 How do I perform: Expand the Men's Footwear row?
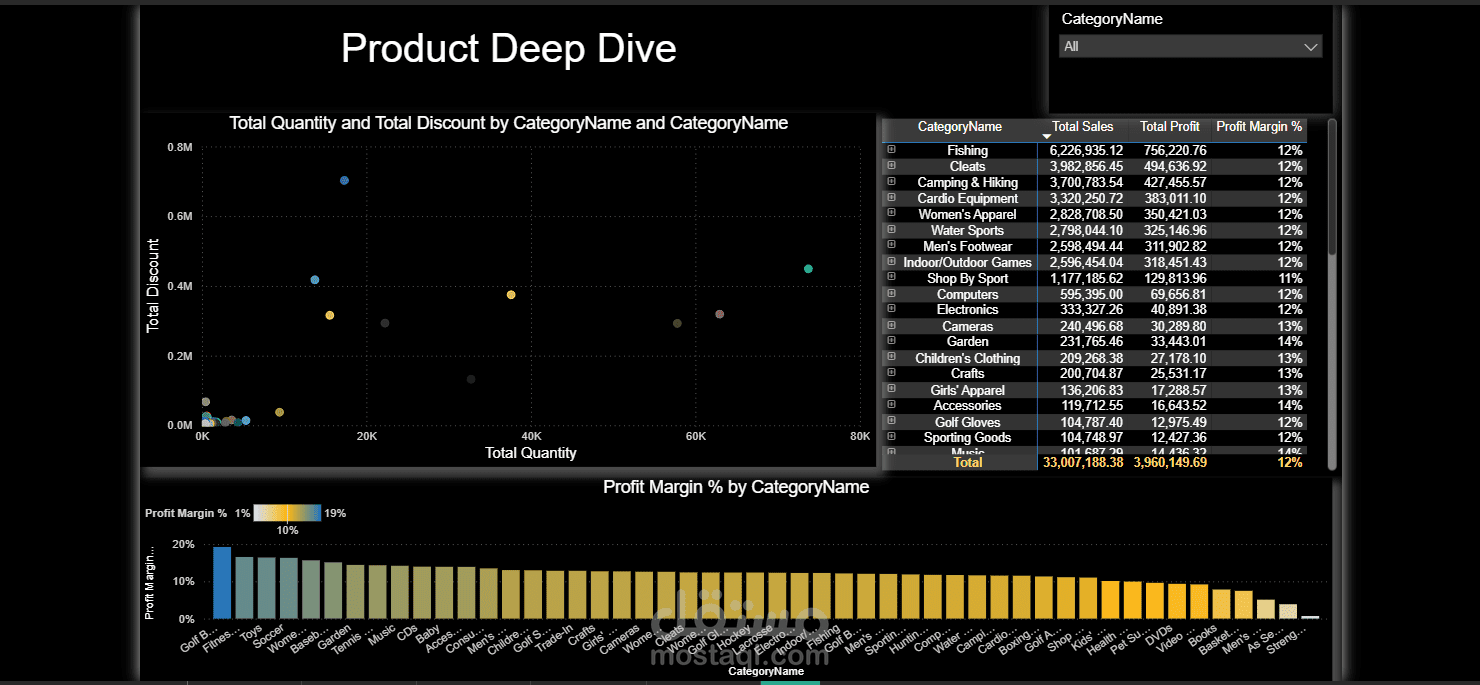891,246
